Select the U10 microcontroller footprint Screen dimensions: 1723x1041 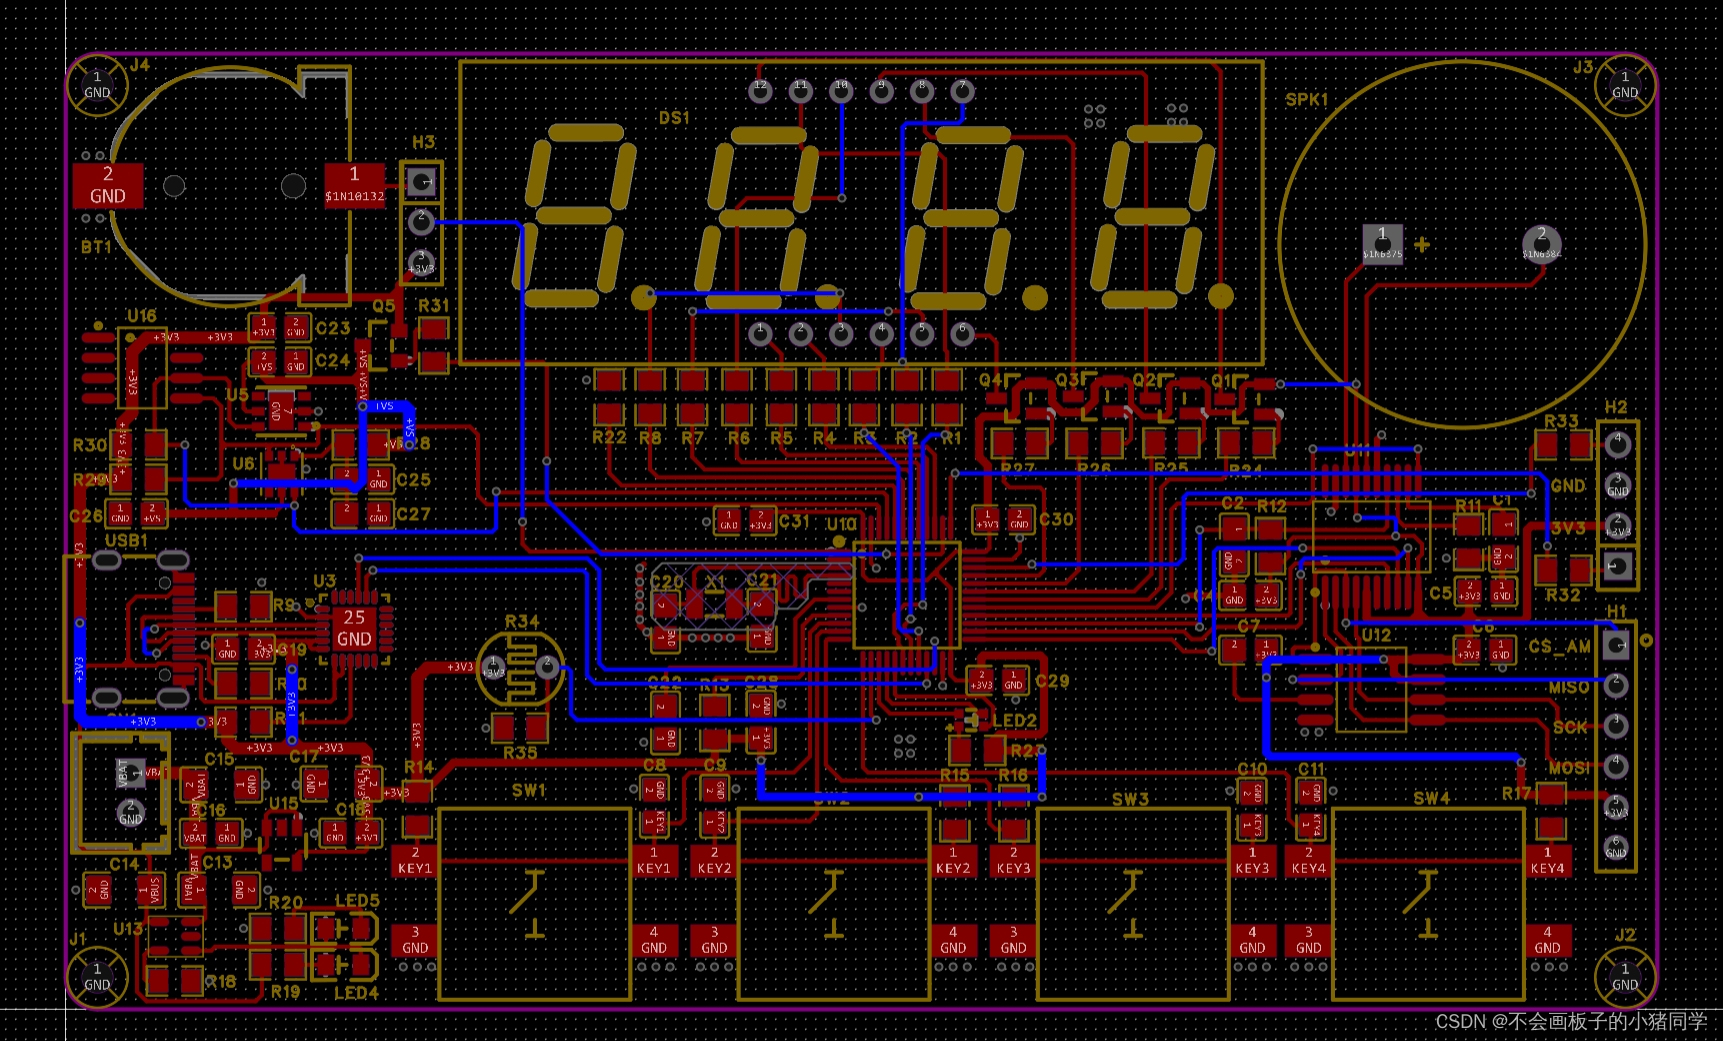[x=907, y=596]
